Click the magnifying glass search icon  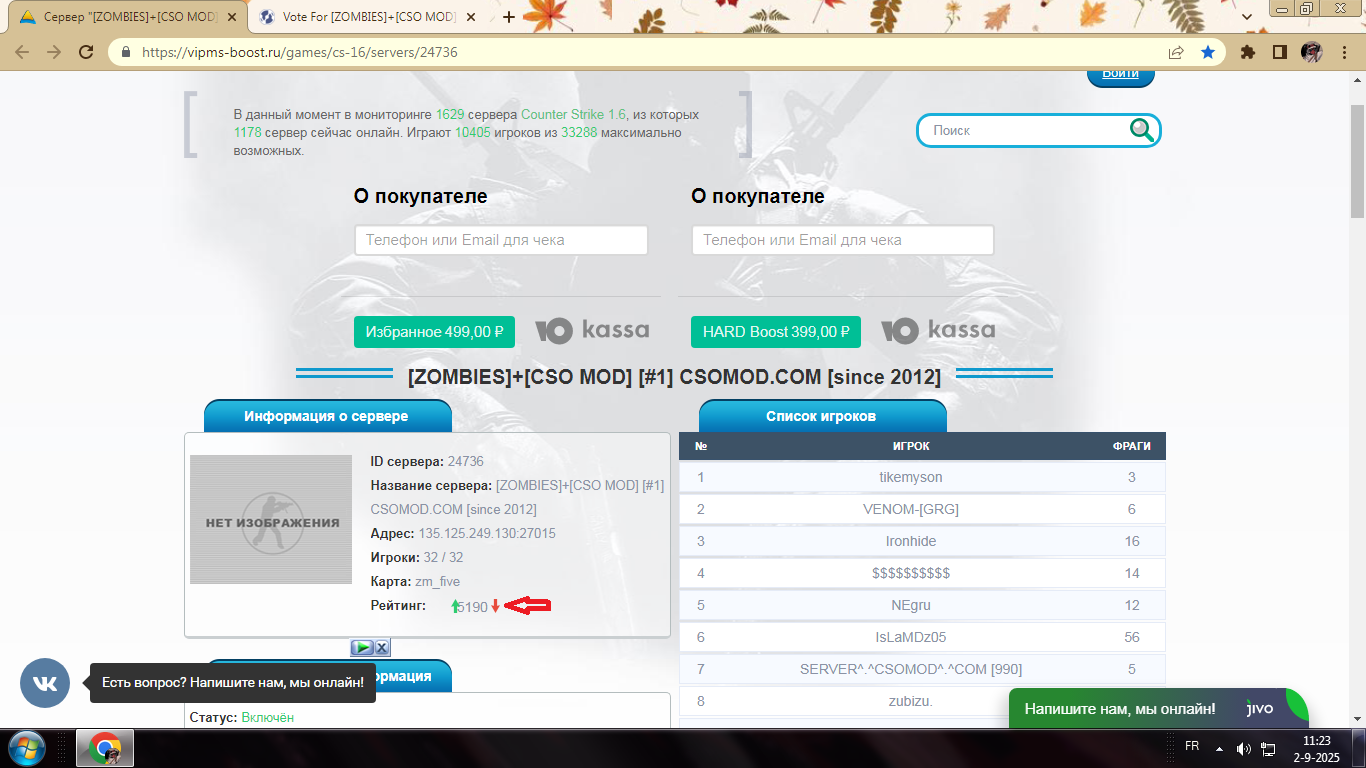1141,129
